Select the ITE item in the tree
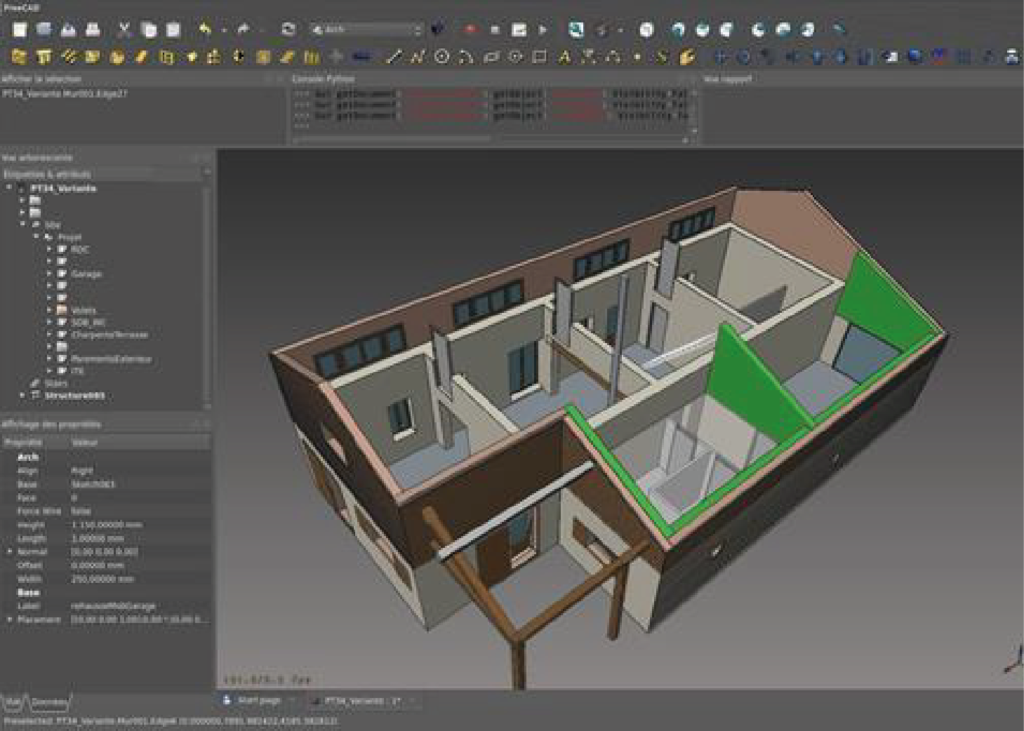The width and height of the screenshot is (1024, 731). [77, 371]
